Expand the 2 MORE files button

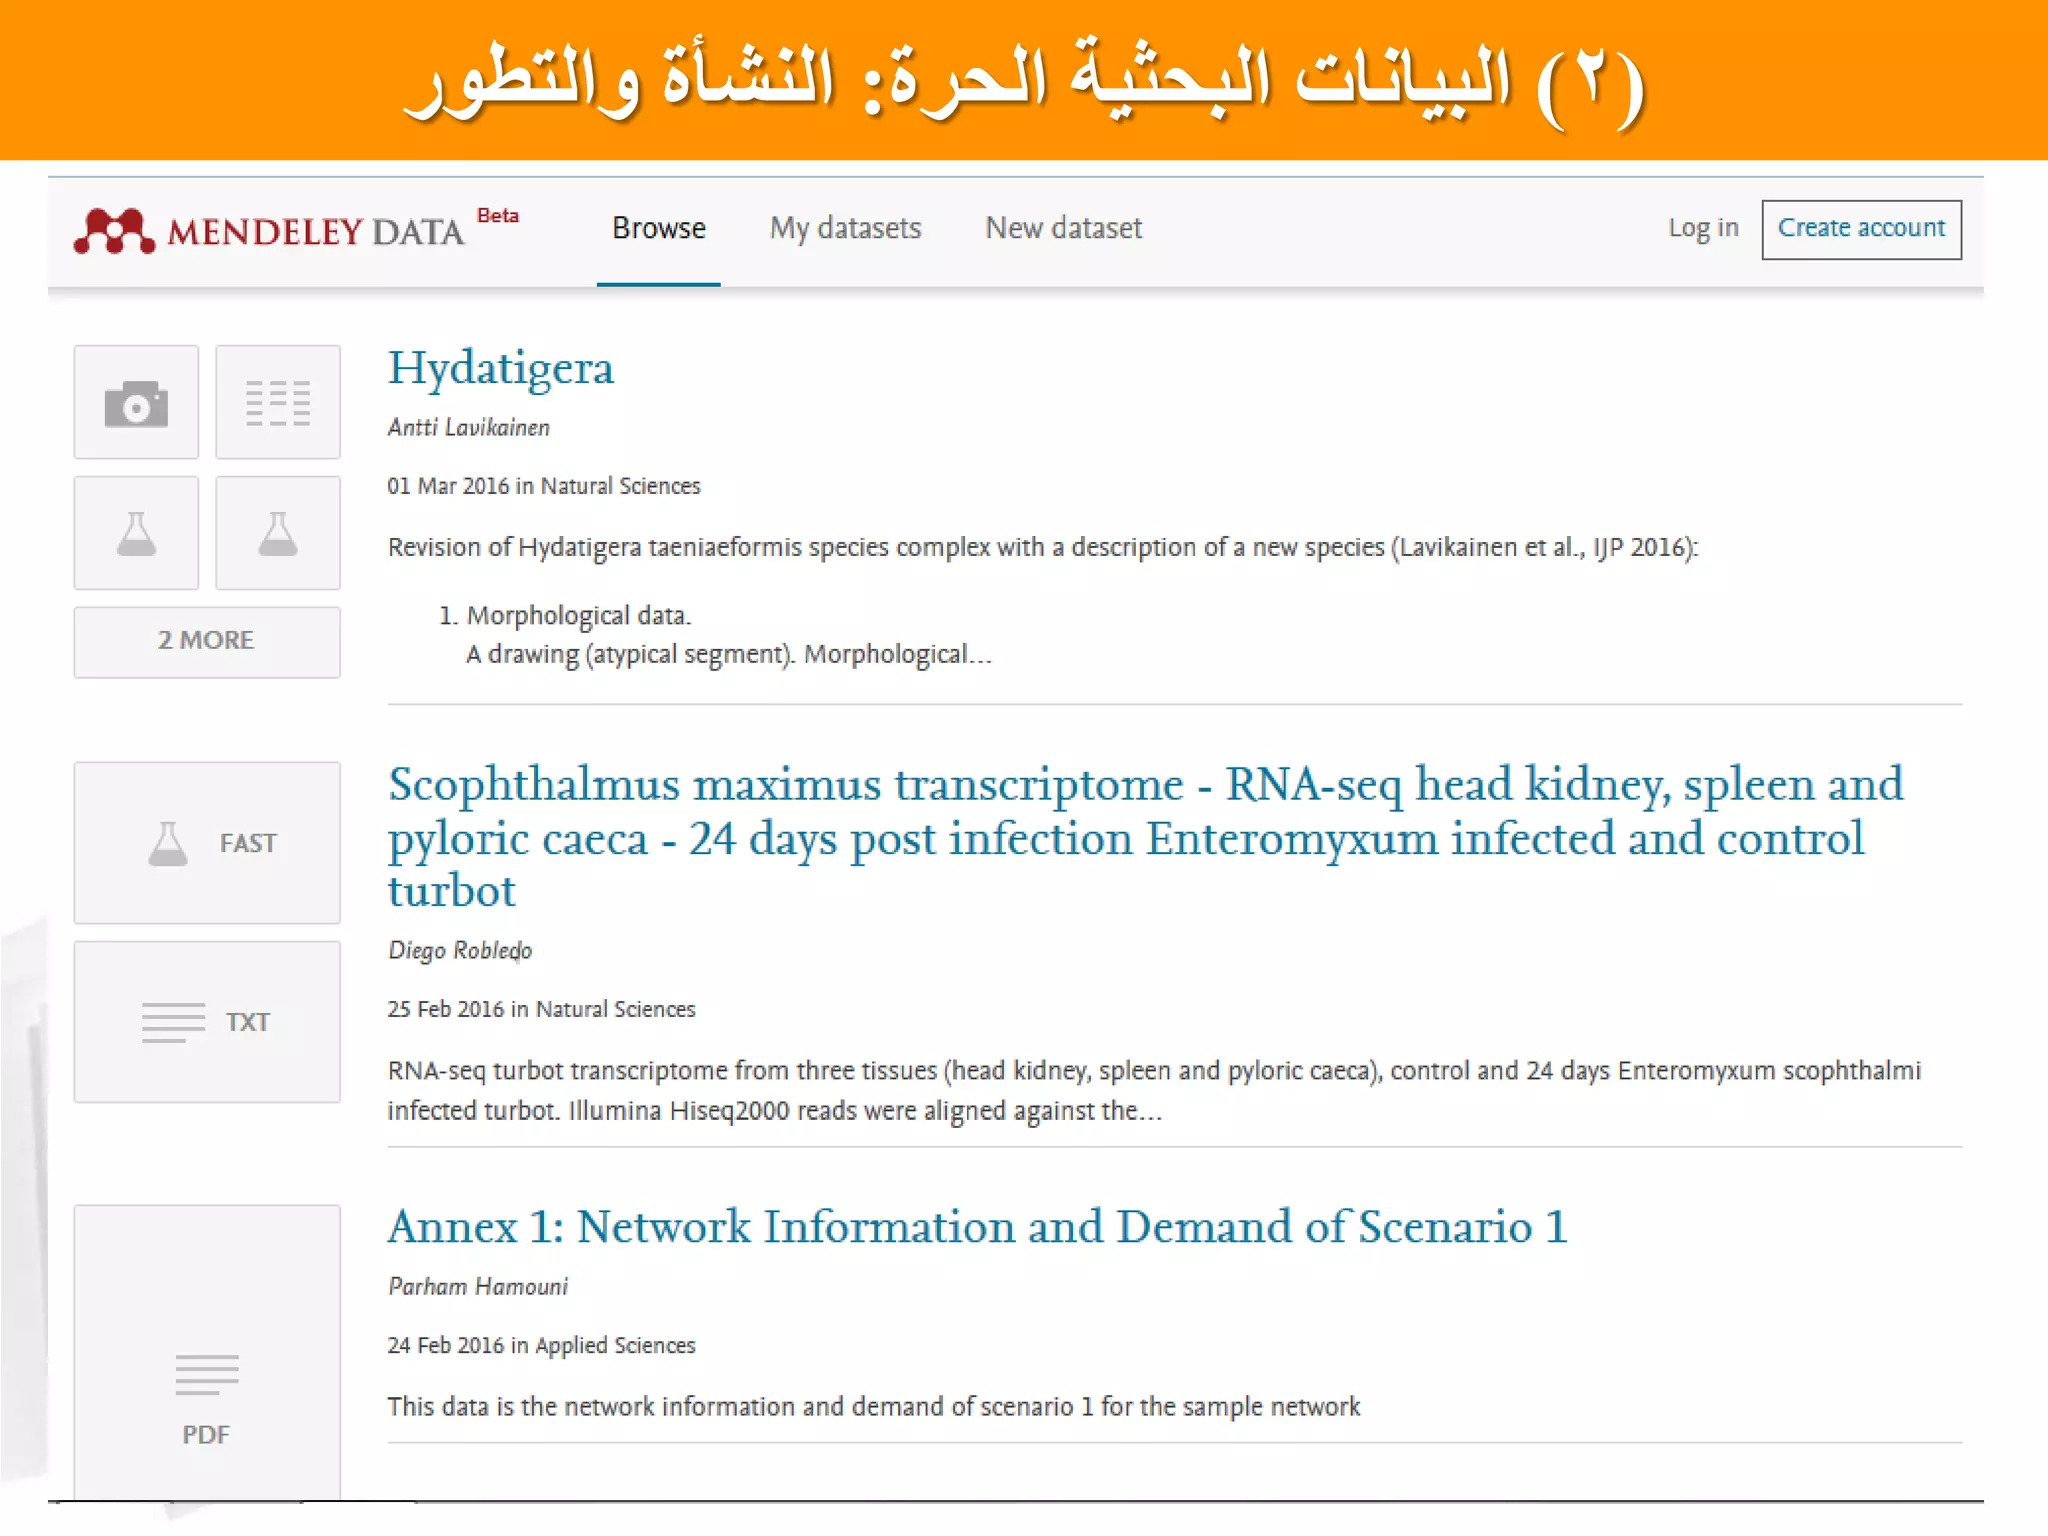pos(207,641)
